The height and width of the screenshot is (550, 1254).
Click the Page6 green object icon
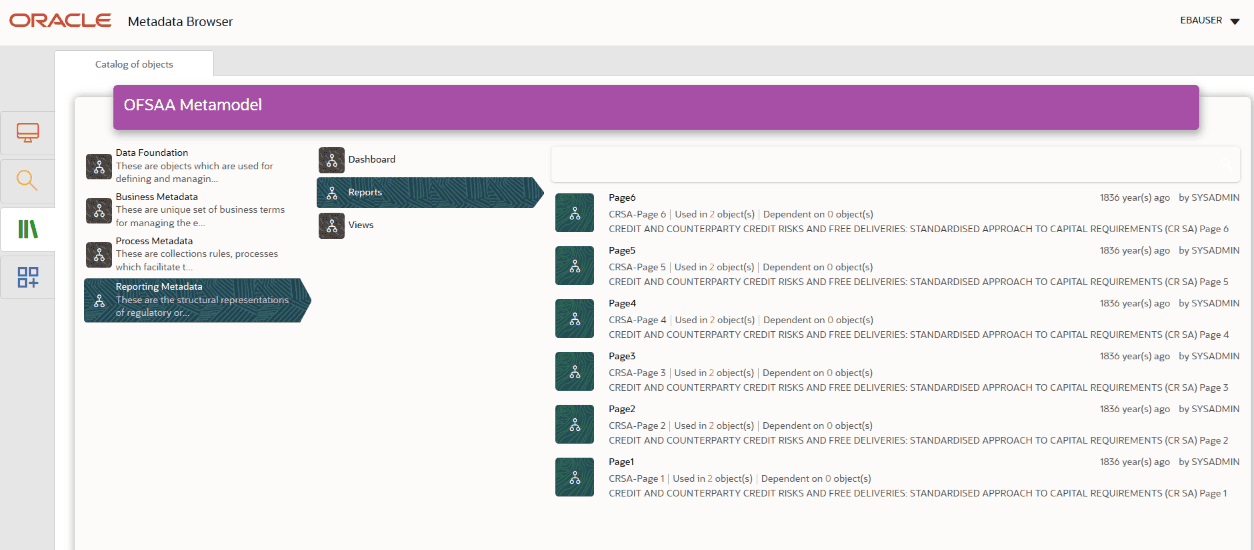point(574,213)
